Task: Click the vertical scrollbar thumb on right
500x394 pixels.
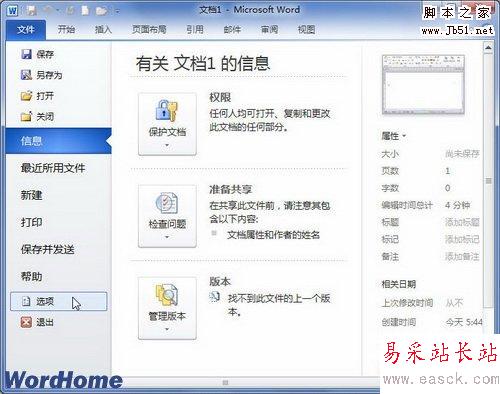Action: (488, 180)
